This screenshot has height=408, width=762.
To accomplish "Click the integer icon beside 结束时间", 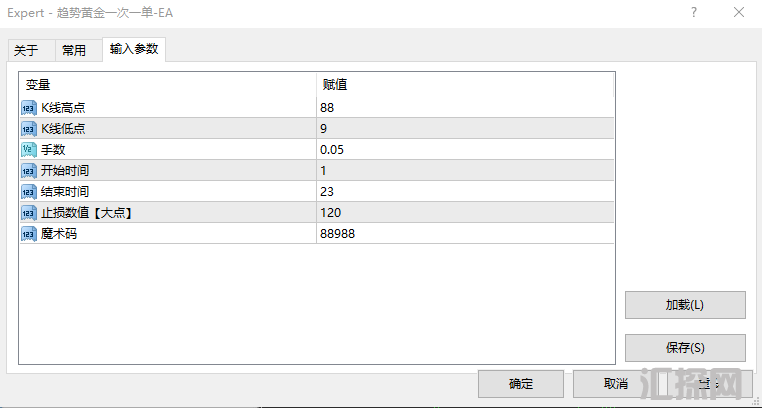I will [x=29, y=192].
